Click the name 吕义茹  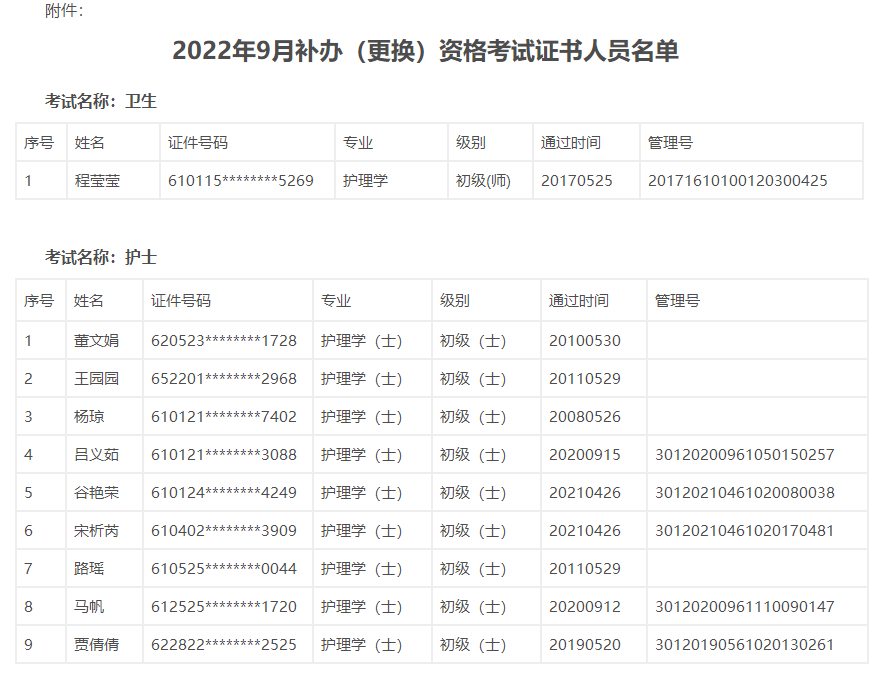[96, 454]
